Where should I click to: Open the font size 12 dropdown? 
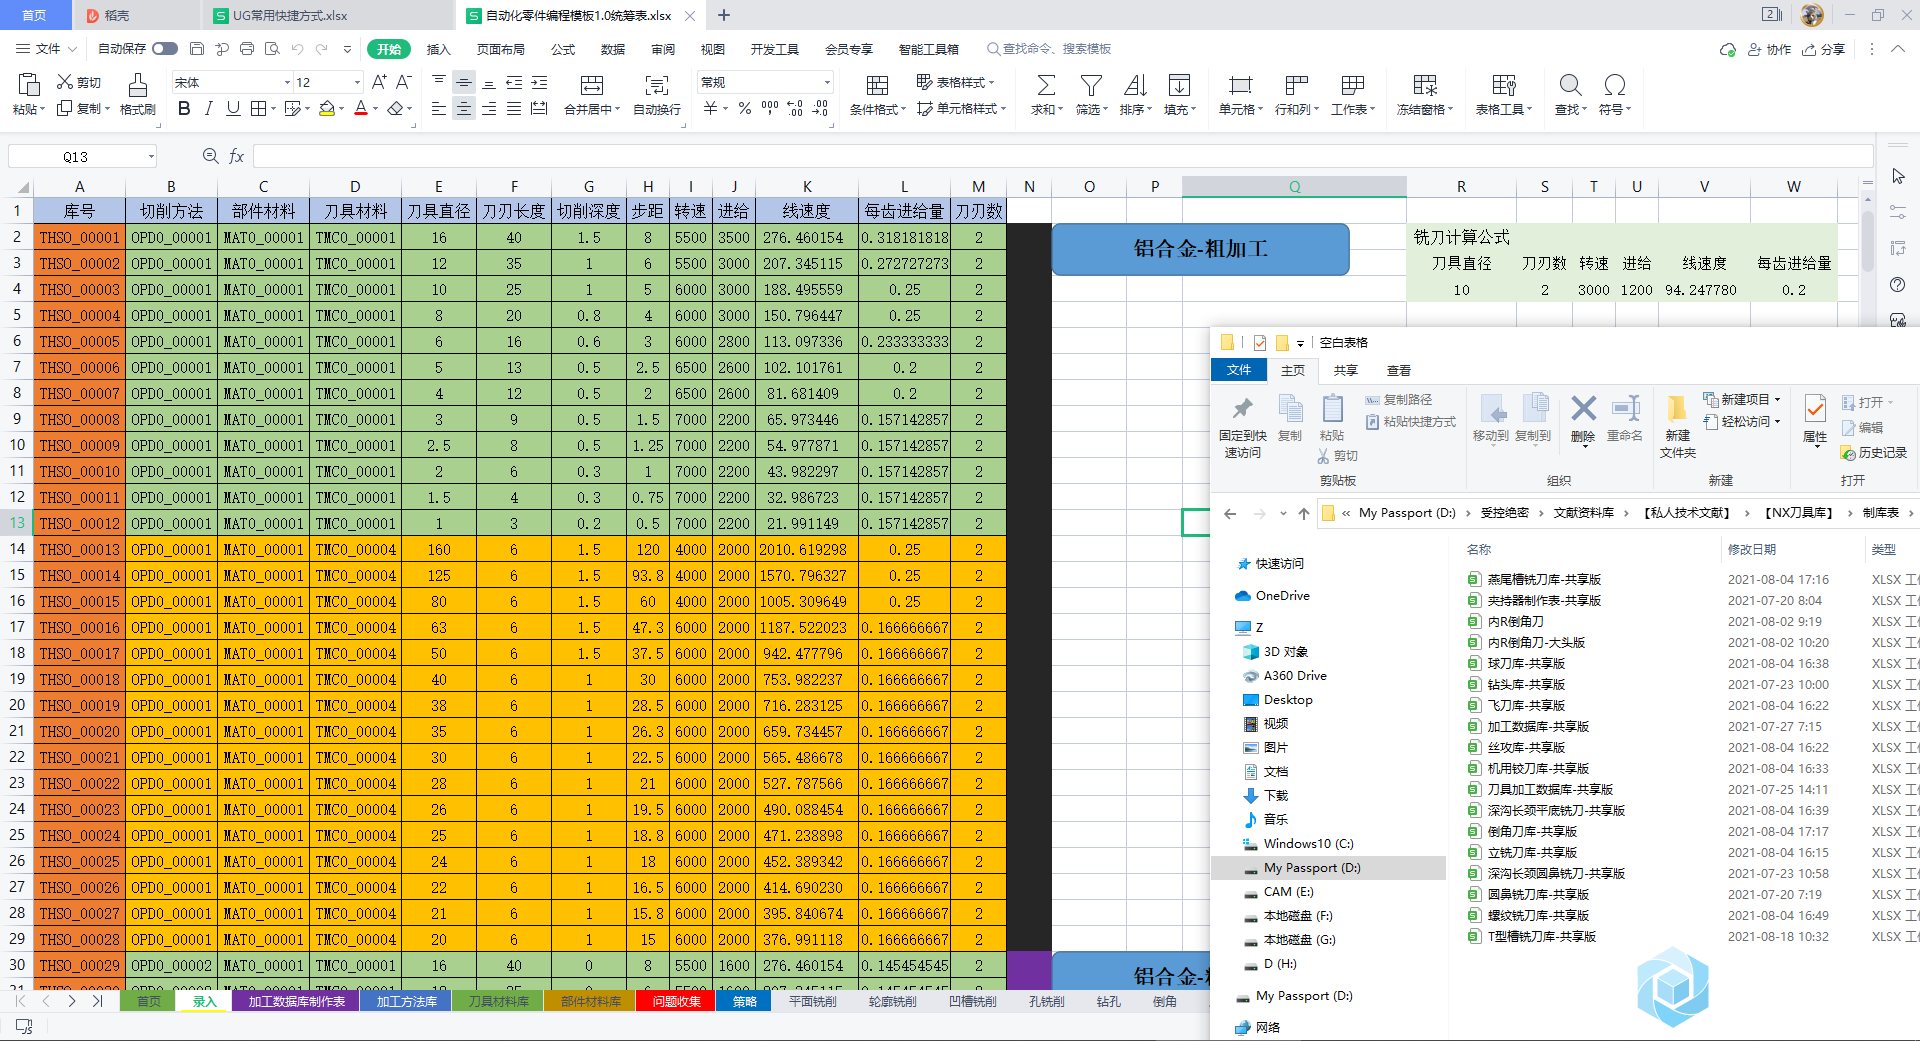tap(357, 82)
